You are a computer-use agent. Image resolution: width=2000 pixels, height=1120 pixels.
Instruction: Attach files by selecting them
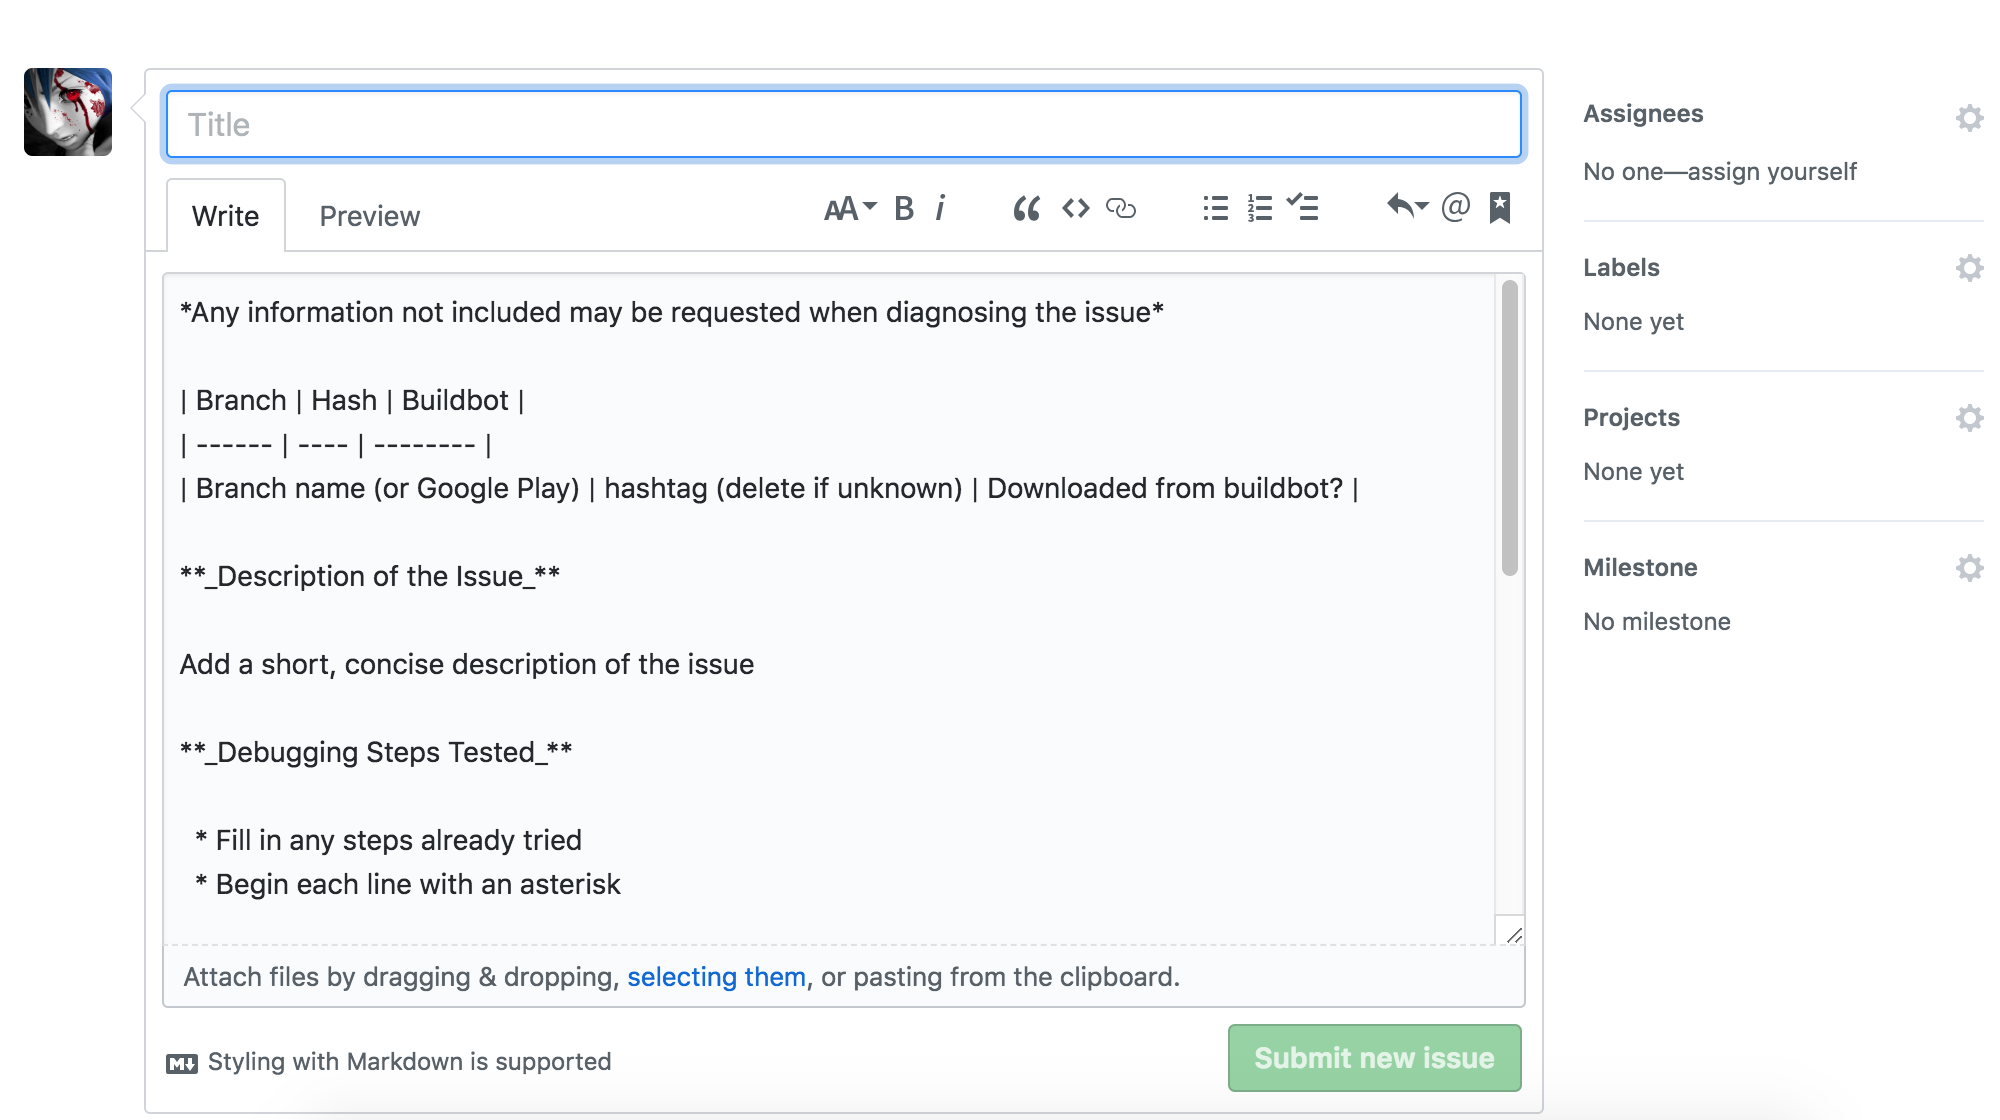716,977
